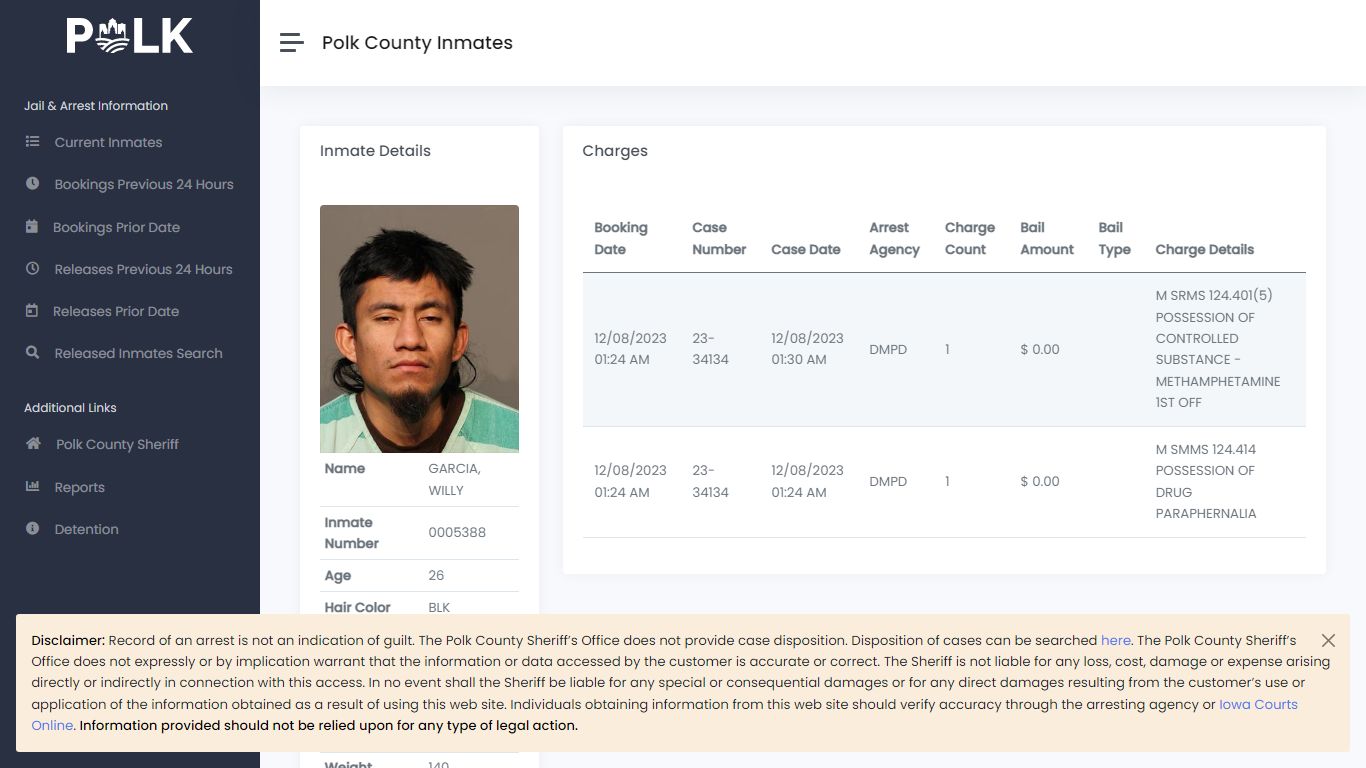Click inmate number 0005388

click(457, 532)
